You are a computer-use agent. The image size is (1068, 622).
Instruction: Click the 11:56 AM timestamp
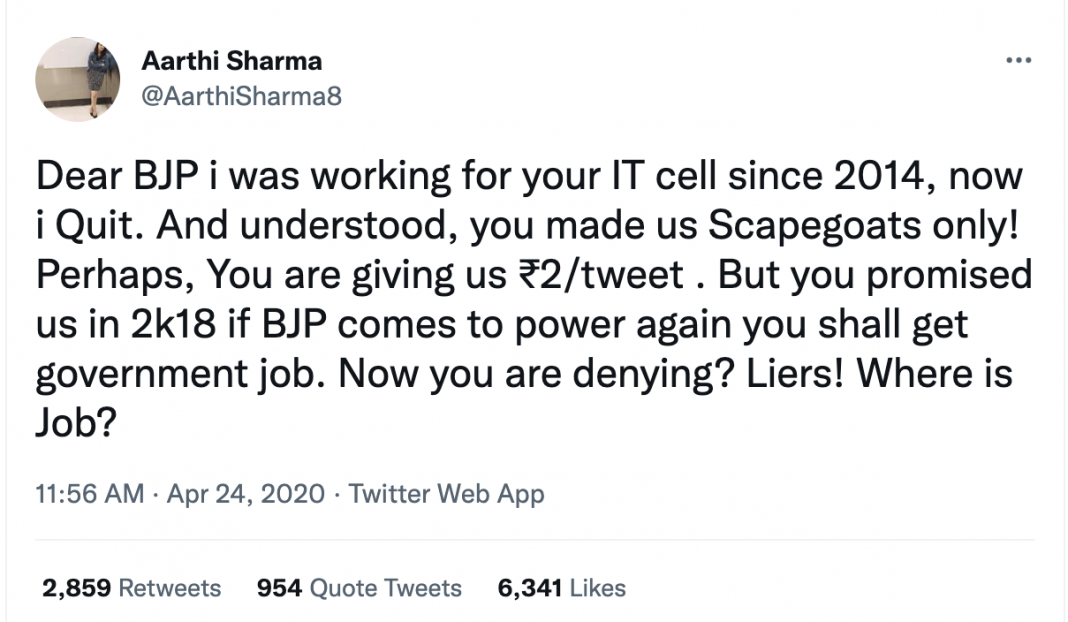tap(90, 494)
